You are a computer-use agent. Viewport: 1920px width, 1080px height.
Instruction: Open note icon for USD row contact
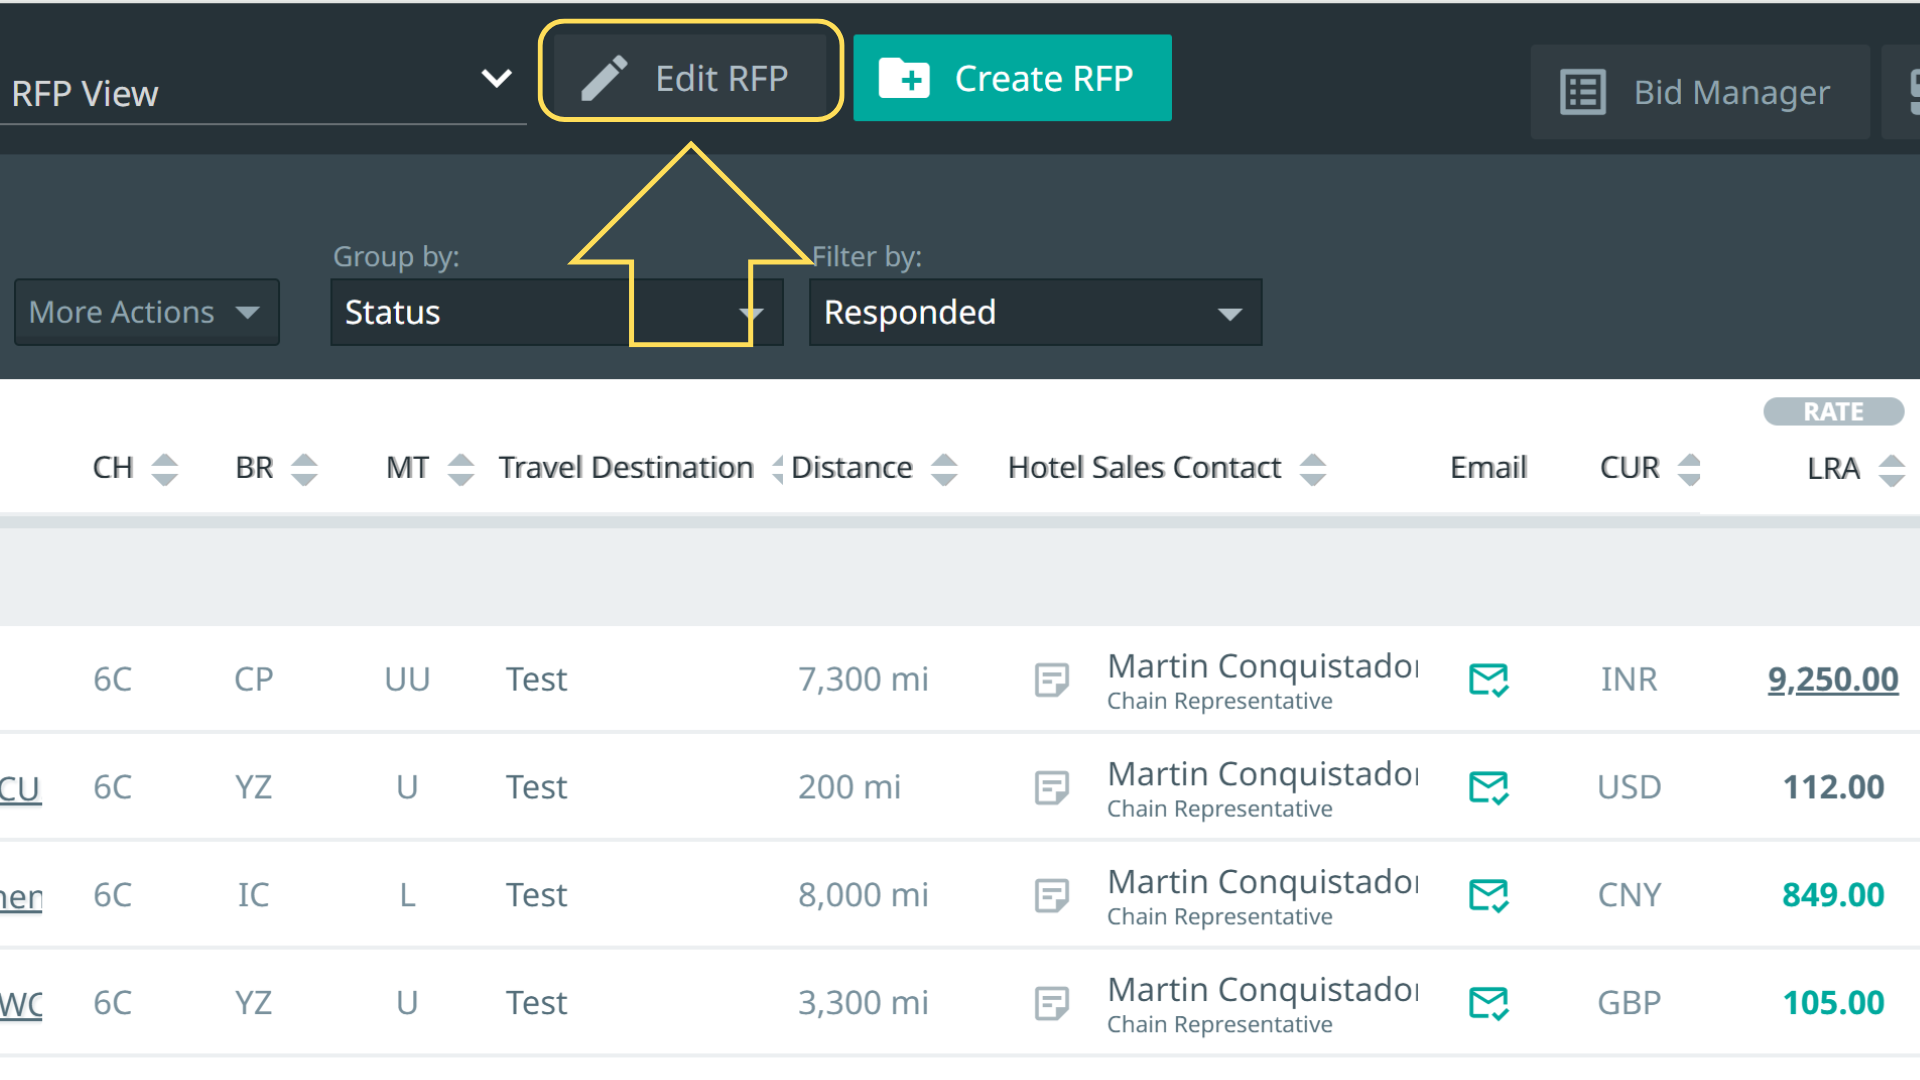tap(1051, 788)
